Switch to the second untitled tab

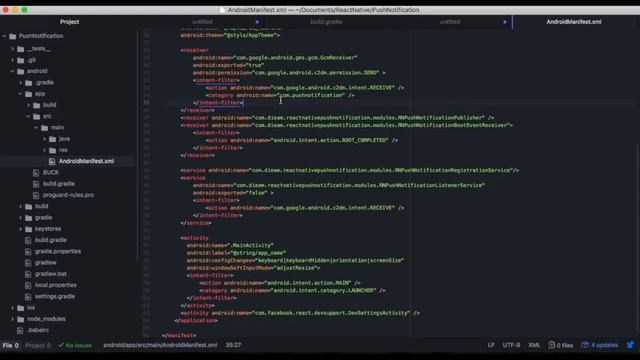click(450, 22)
